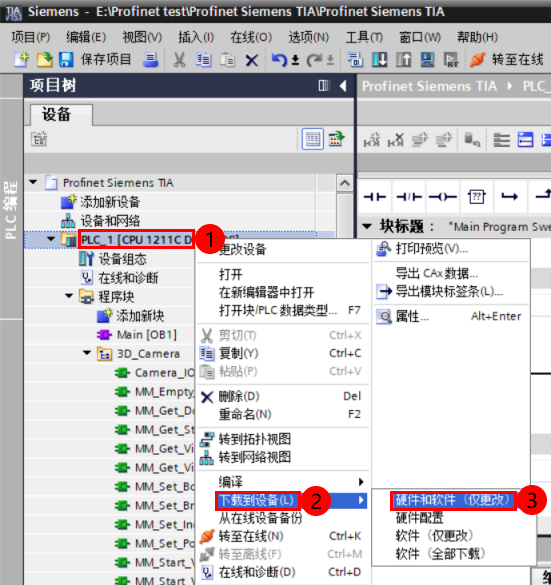Click the start runtime RT toolbar icon
Image resolution: width=551 pixels, height=585 pixels.
click(x=451, y=59)
